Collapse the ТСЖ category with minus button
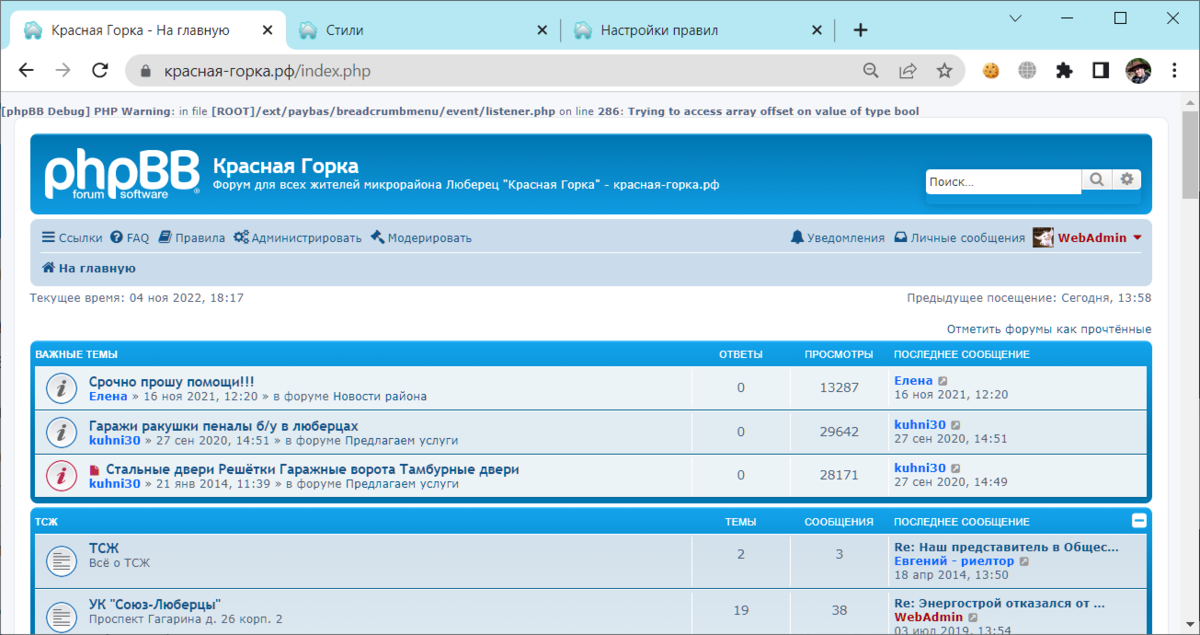Screen dimensions: 1200x635 click(x=1139, y=521)
